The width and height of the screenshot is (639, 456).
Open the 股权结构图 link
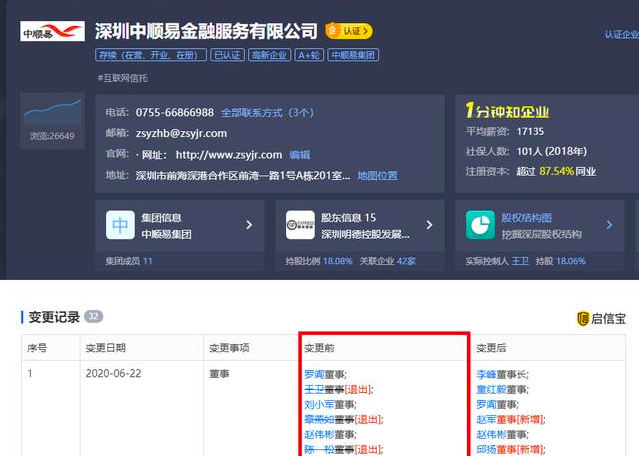click(526, 218)
